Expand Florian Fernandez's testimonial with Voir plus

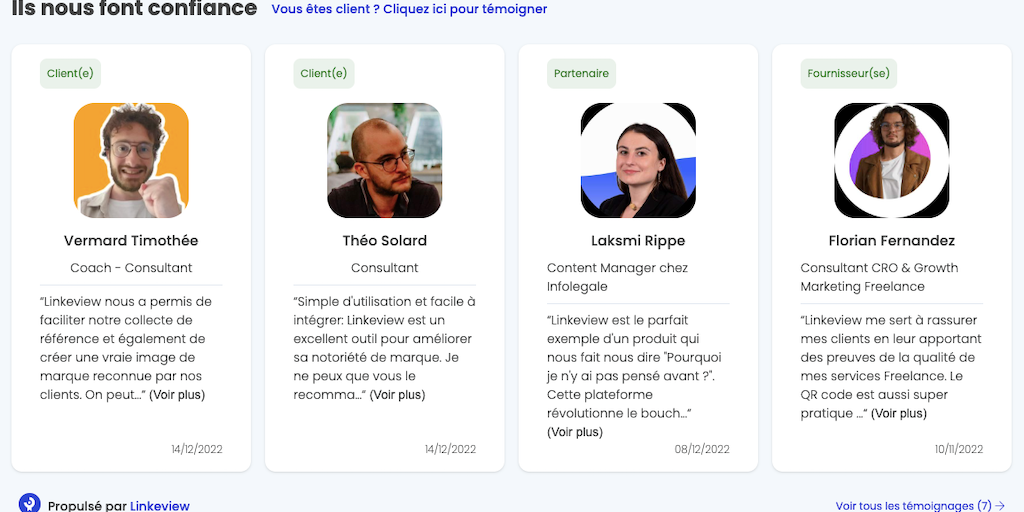899,413
